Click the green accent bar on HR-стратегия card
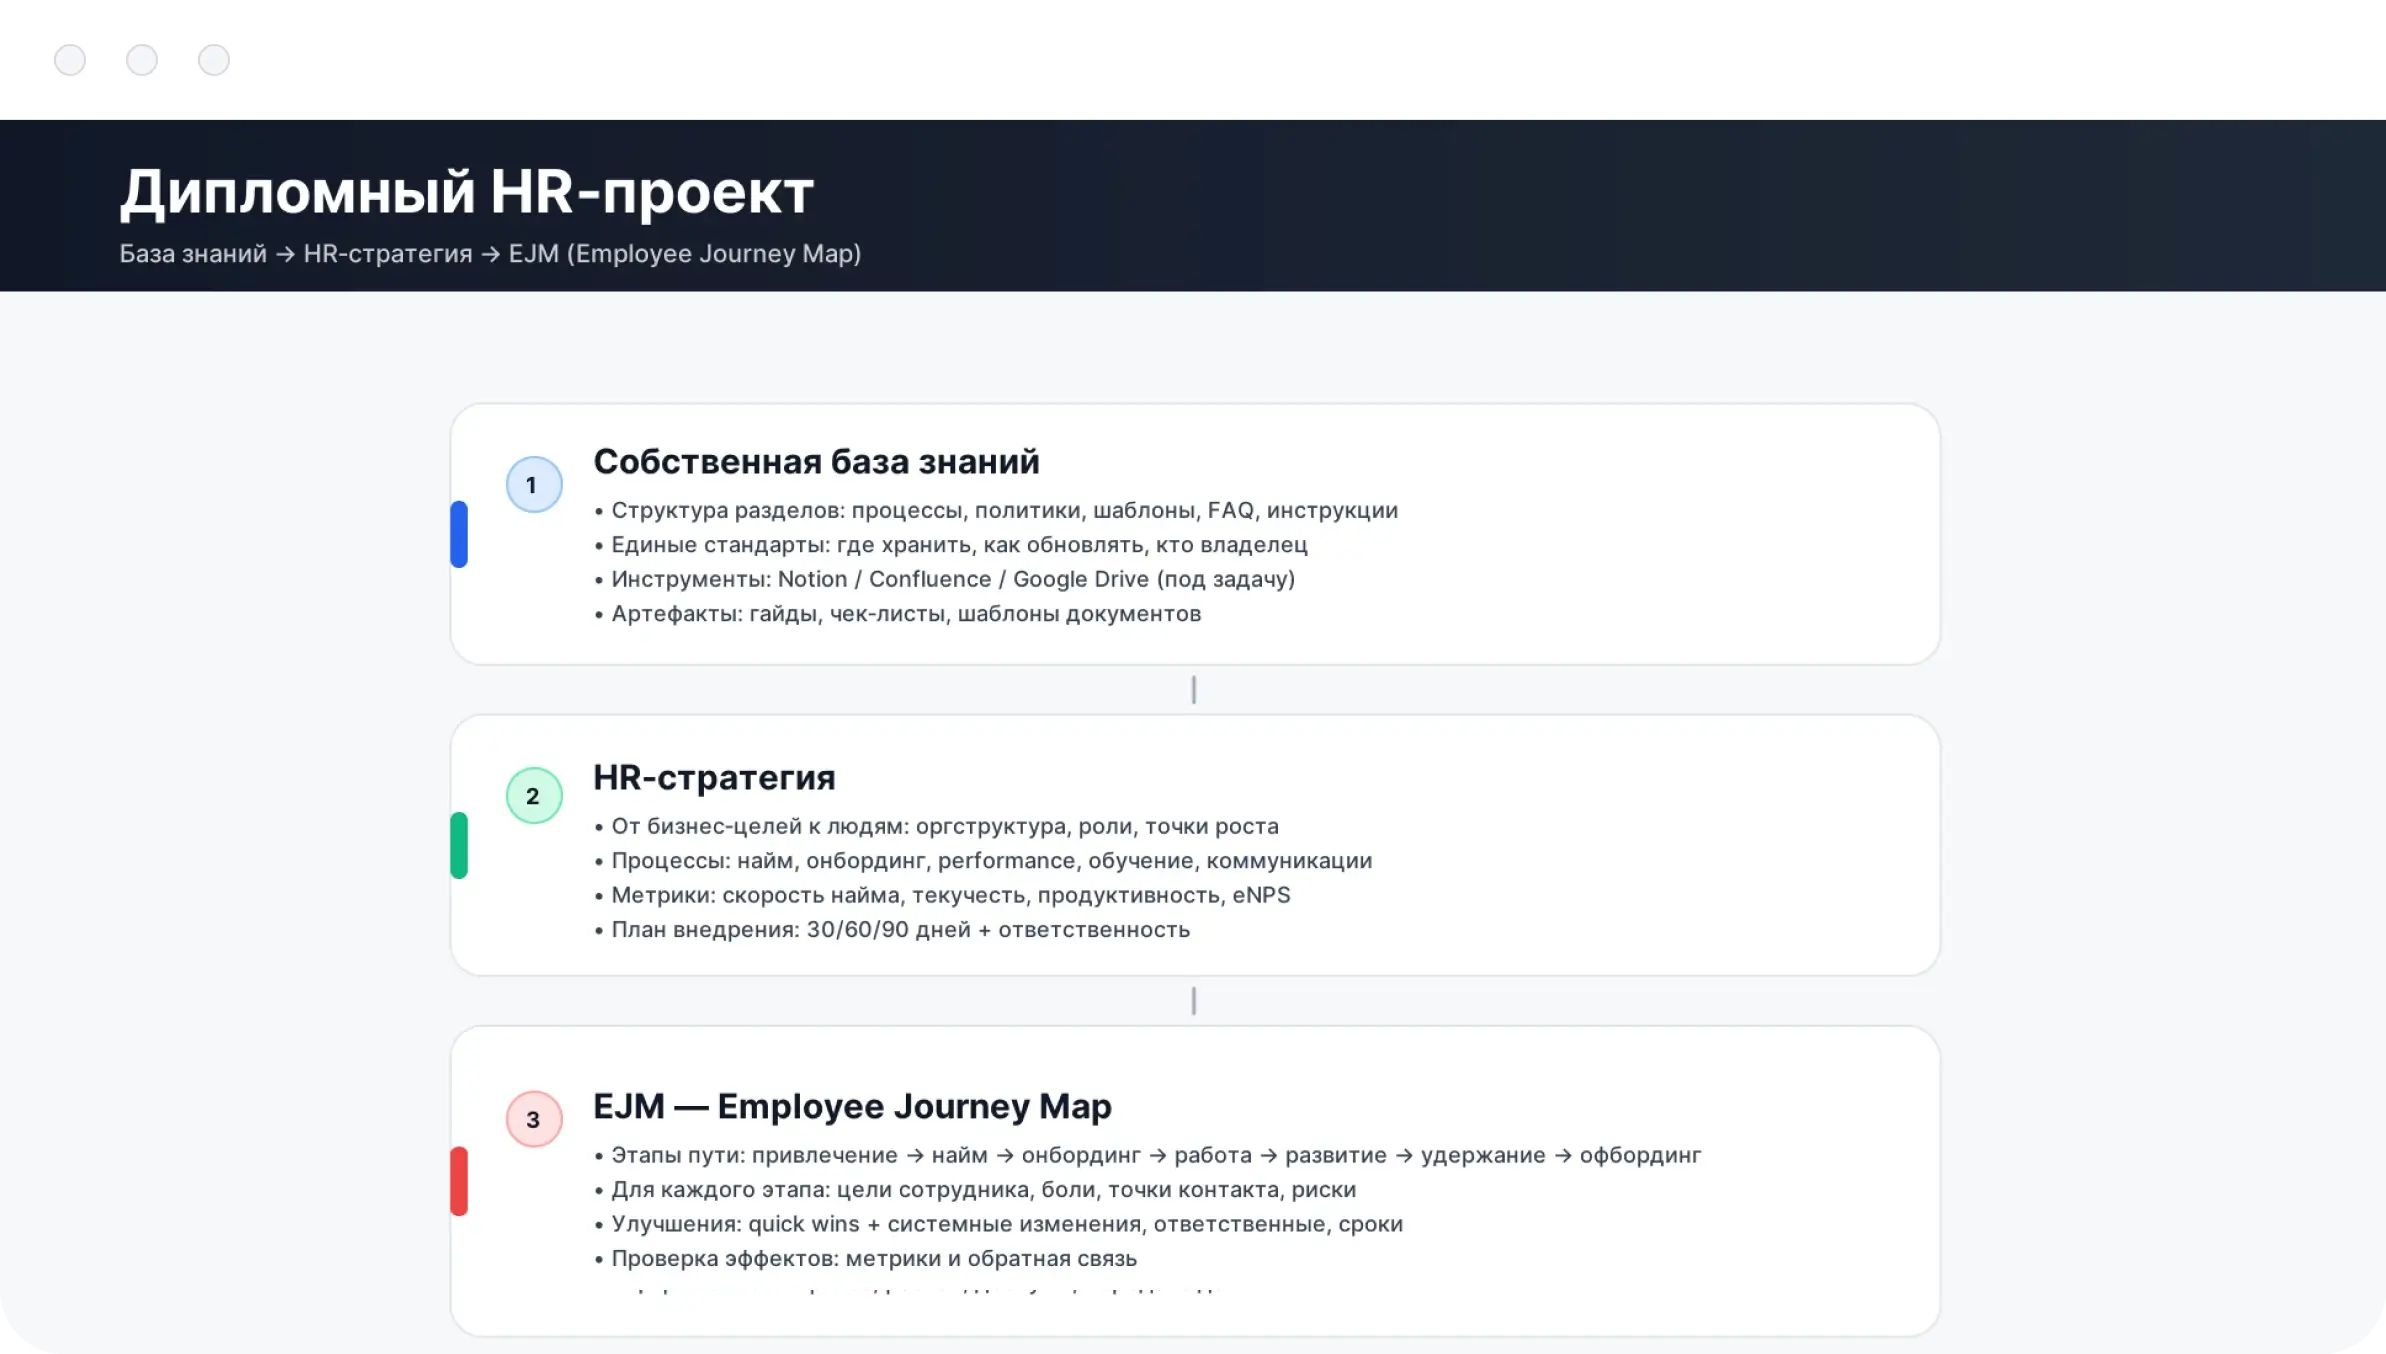 [x=459, y=845]
